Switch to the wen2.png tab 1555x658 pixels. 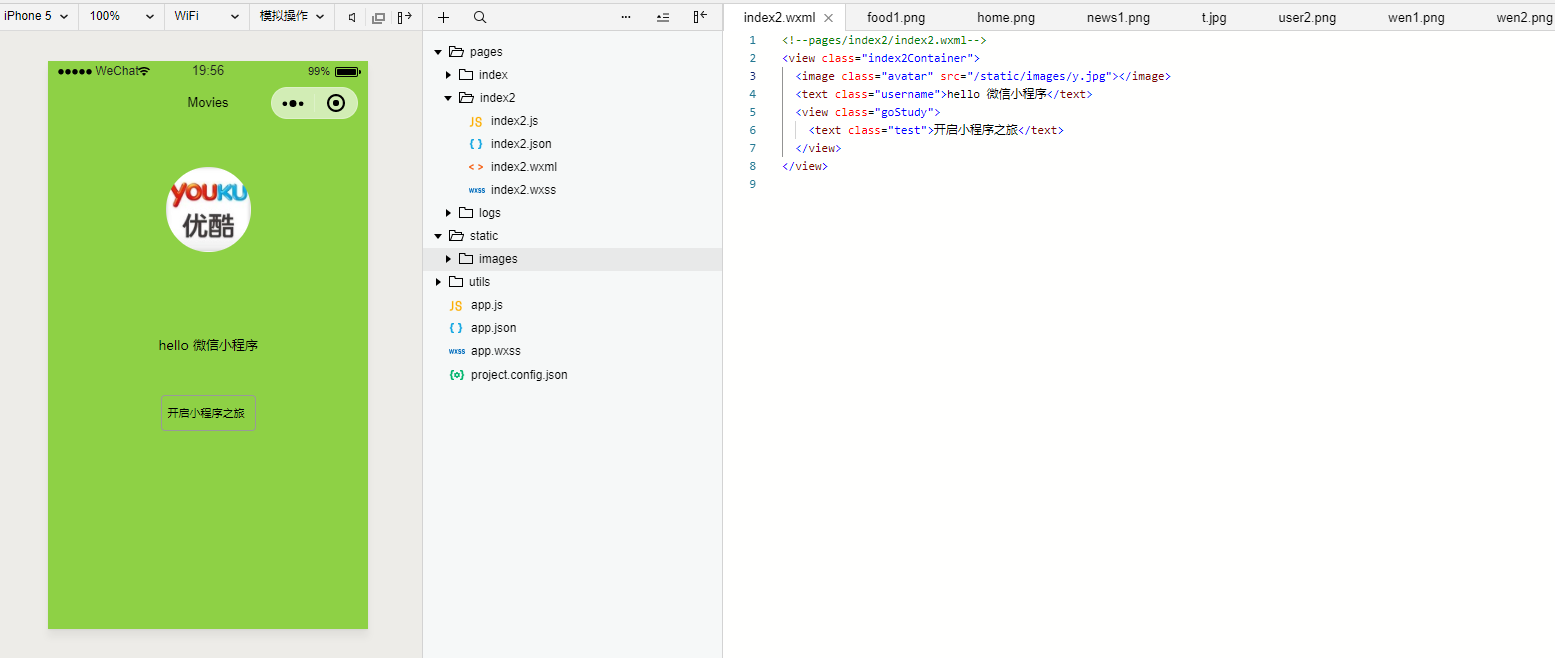1525,18
